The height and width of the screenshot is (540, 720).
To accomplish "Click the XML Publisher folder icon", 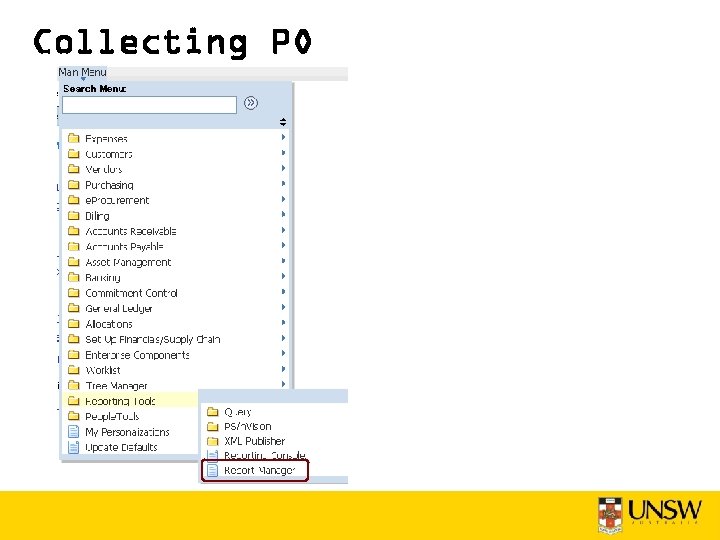I will coord(212,441).
